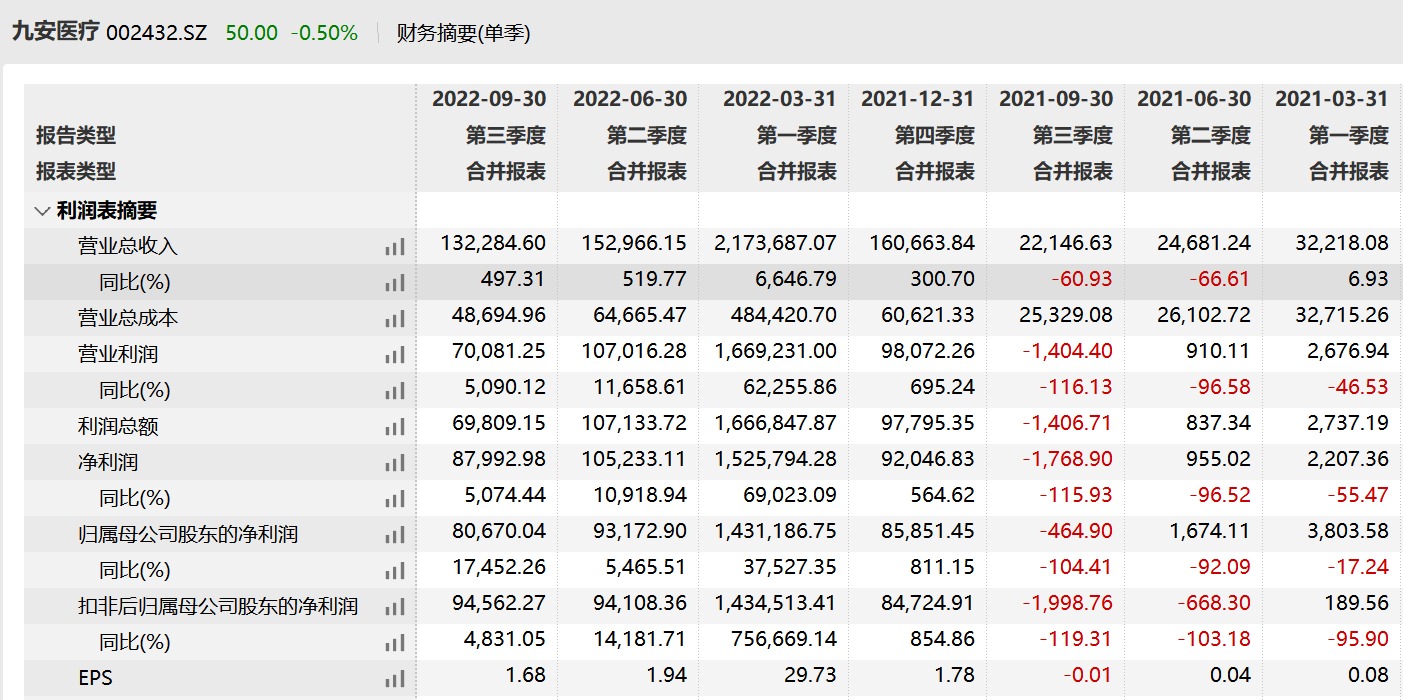Click the 九安医疗 stock name
The image size is (1403, 700).
(55, 32)
